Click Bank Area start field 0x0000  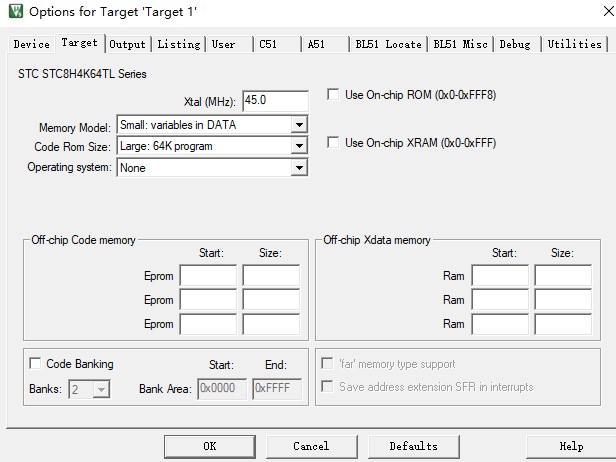coord(222,389)
